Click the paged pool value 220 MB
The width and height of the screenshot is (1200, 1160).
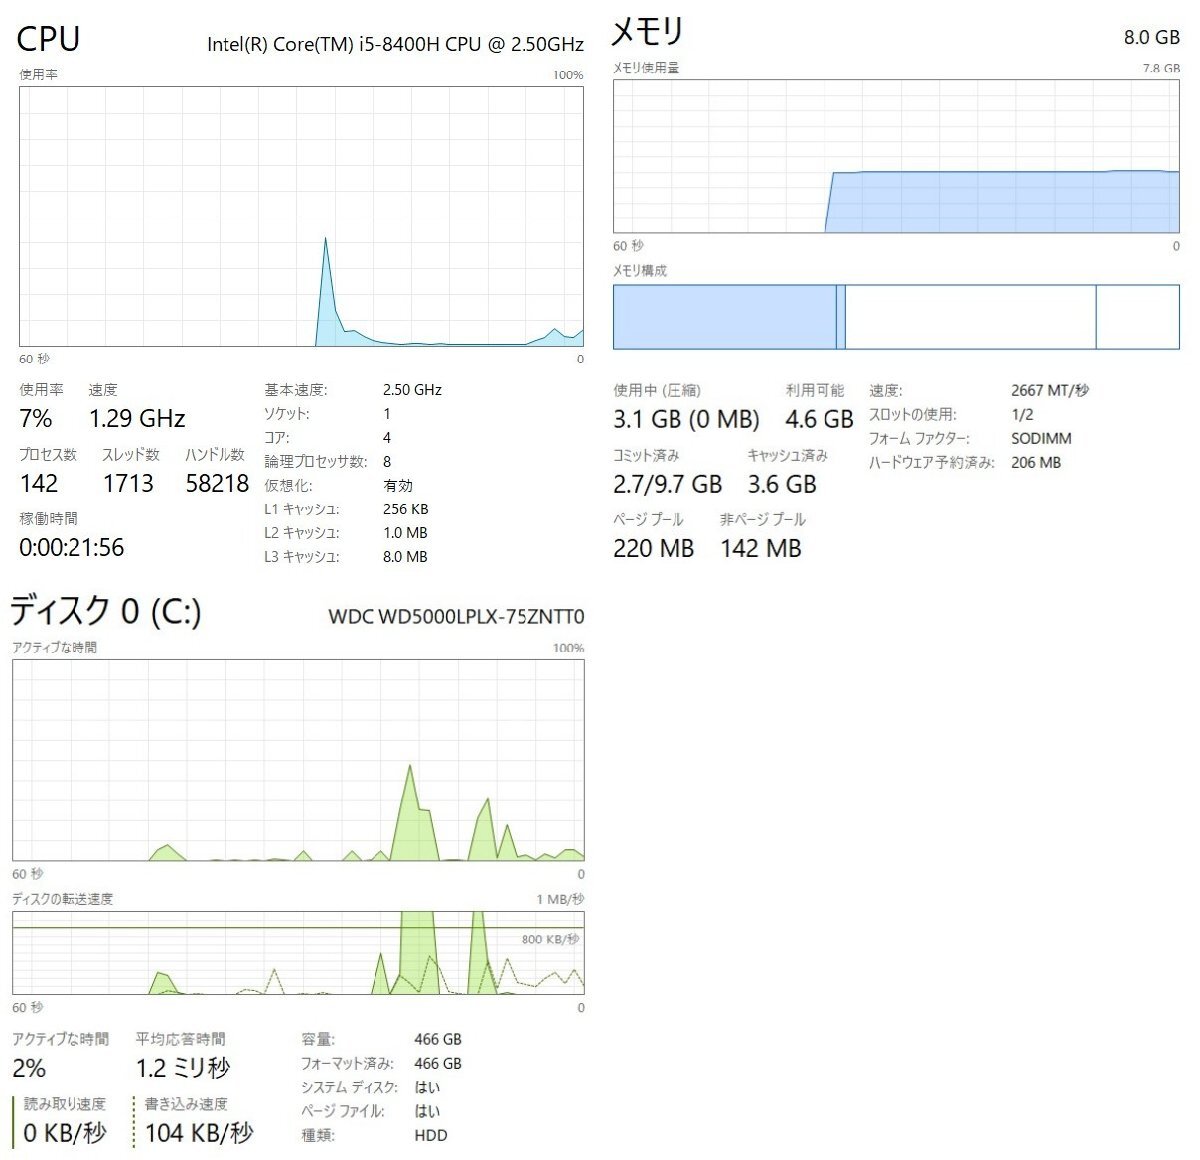[x=653, y=548]
